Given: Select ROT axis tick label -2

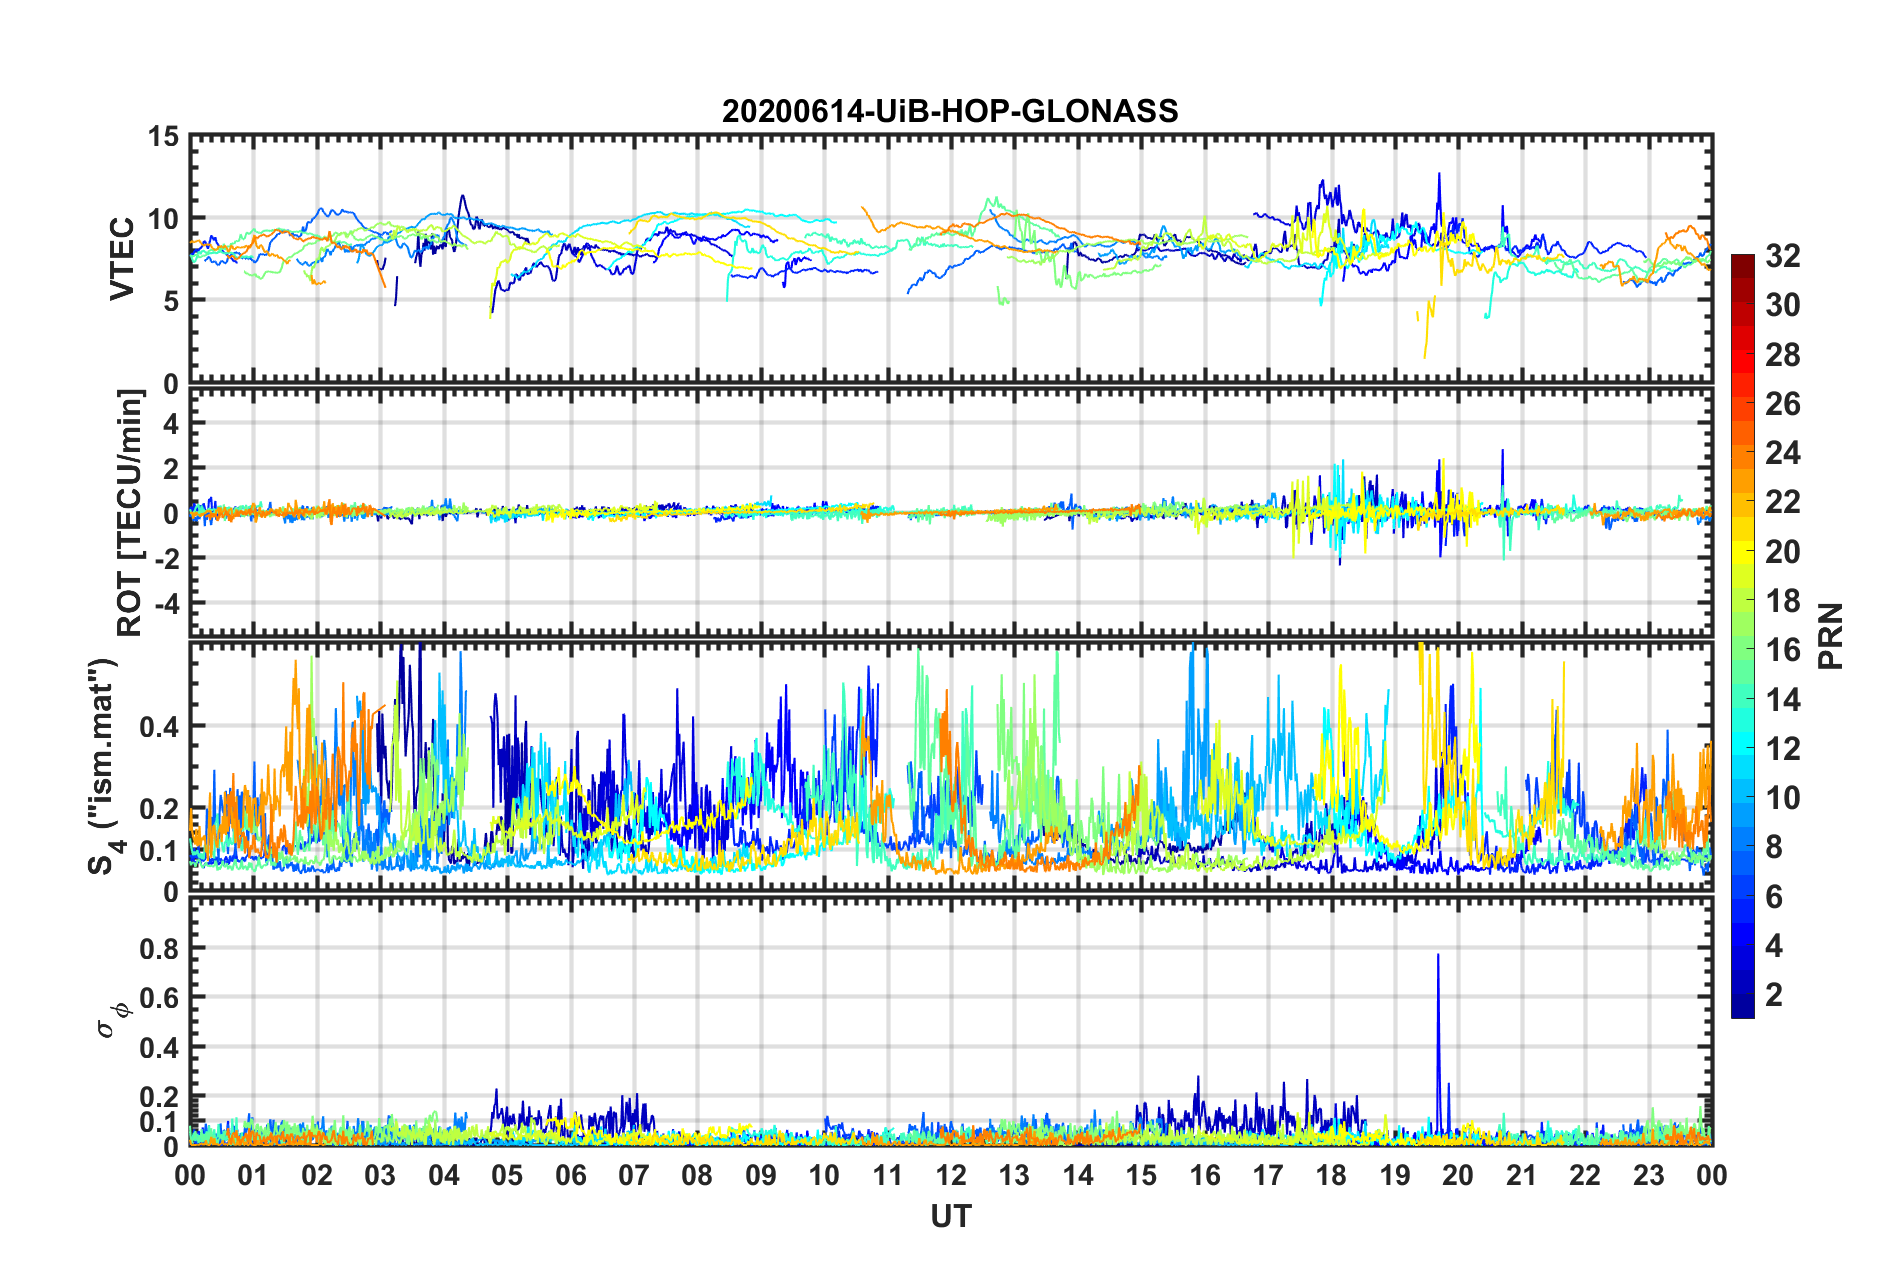Looking at the screenshot, I should click(x=167, y=558).
